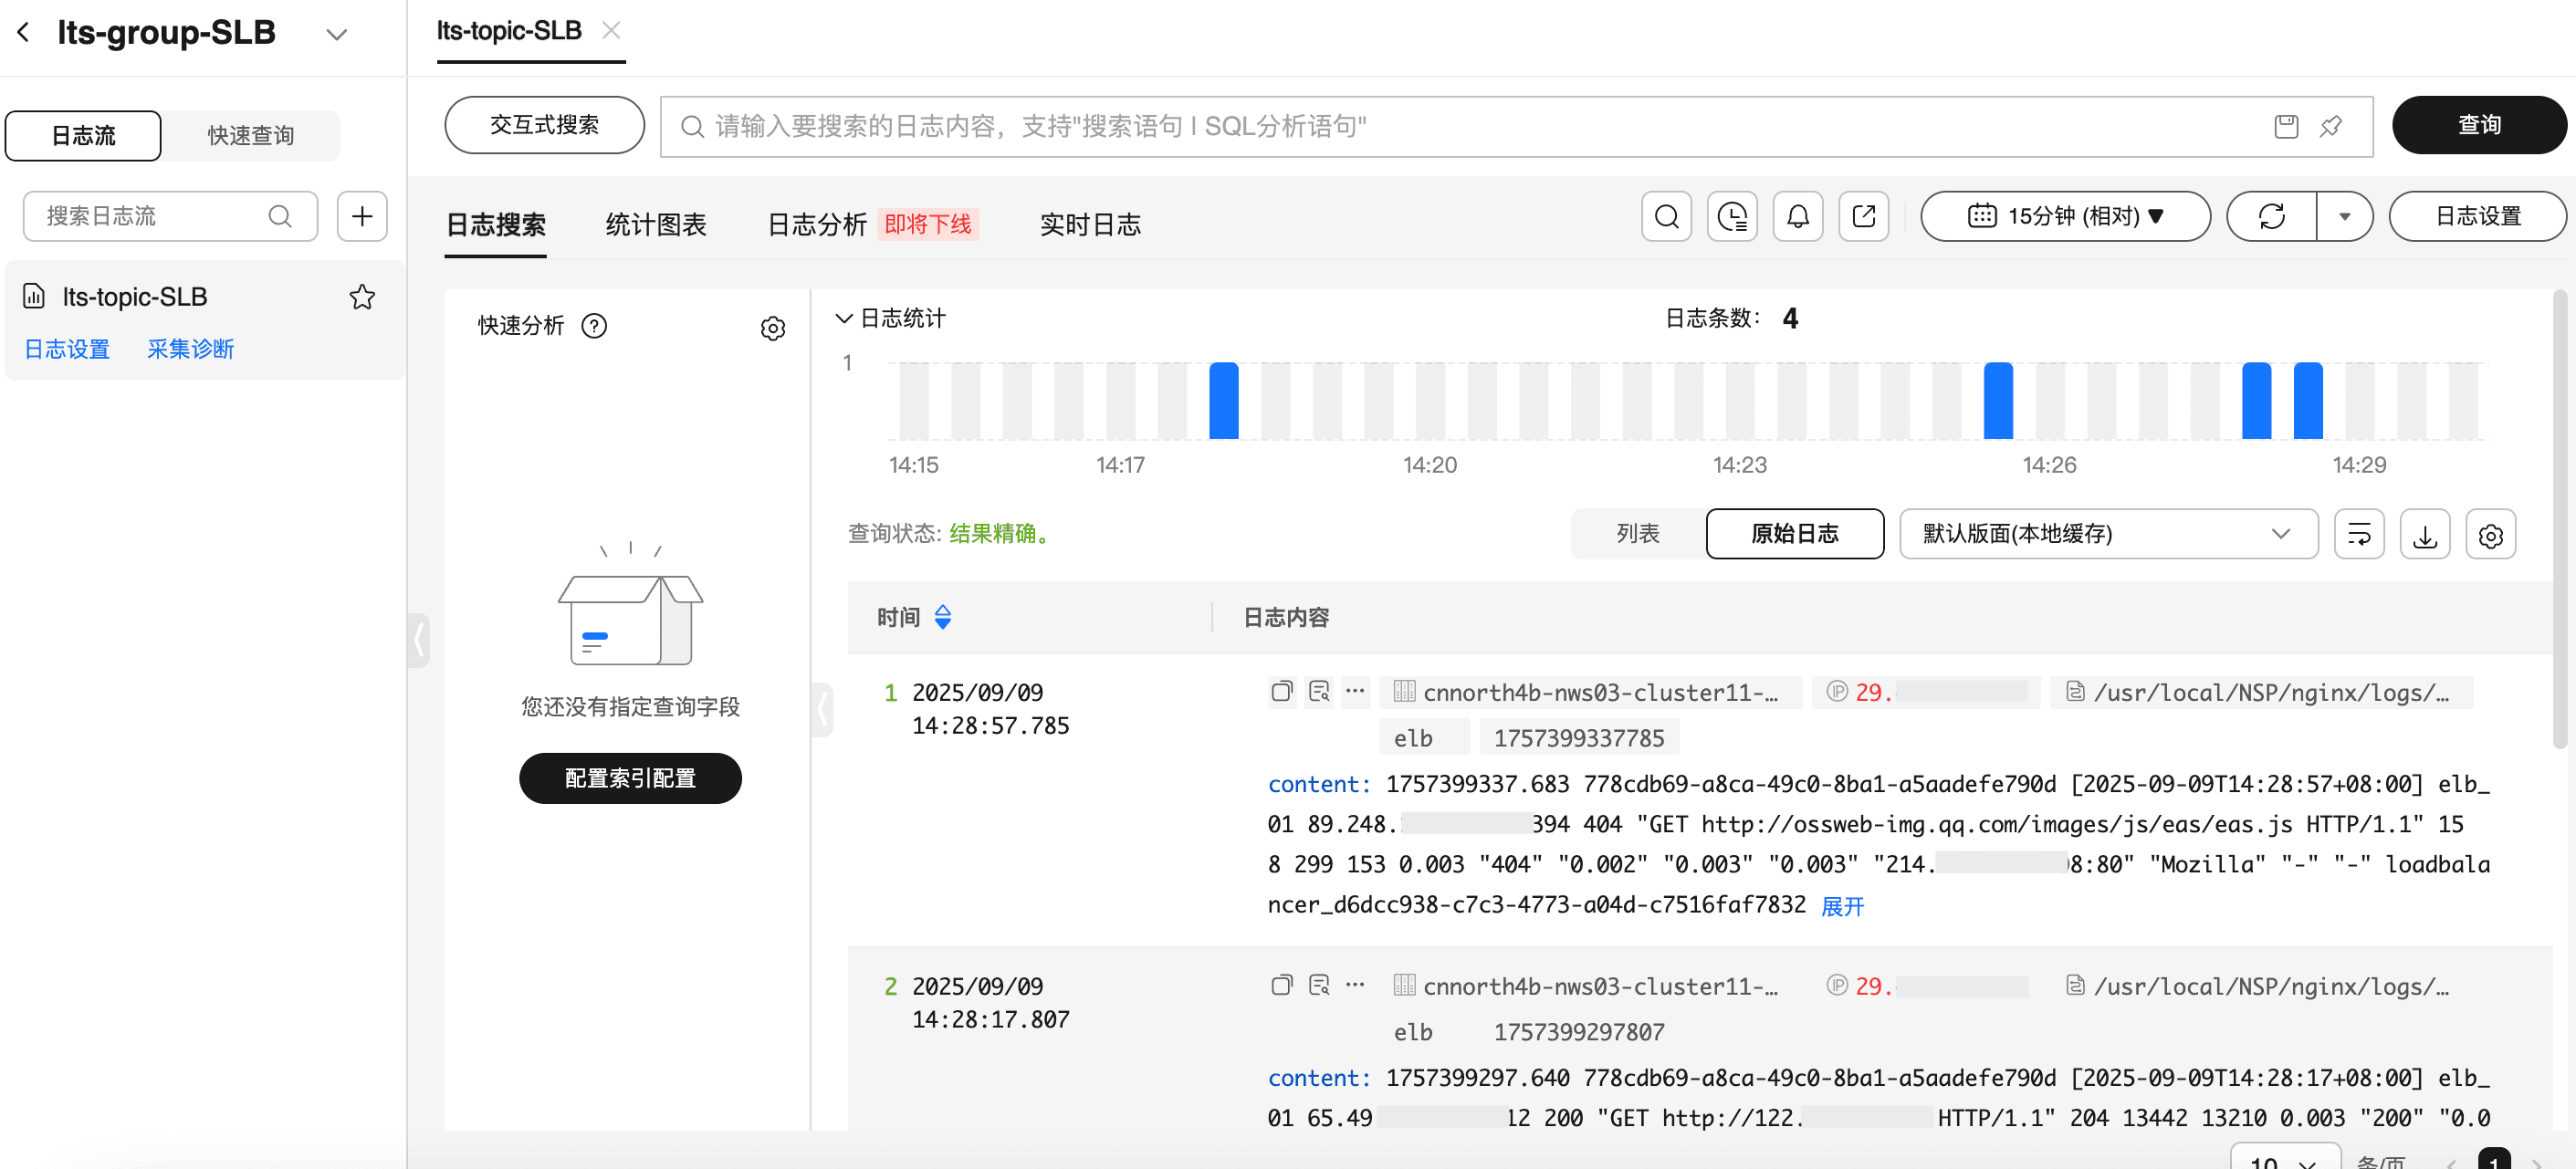
Task: Click the 查询 search button
Action: click(x=2478, y=125)
